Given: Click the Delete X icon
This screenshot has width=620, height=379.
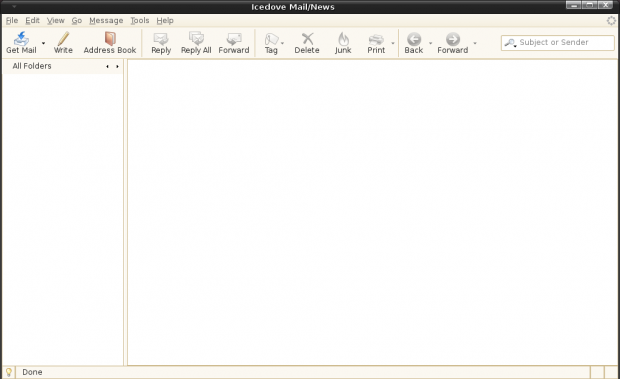Looking at the screenshot, I should (x=307, y=39).
